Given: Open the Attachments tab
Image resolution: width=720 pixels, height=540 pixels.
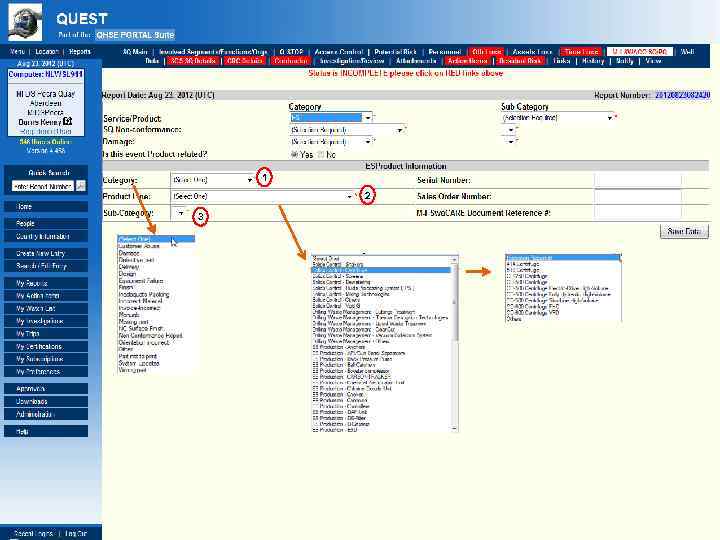Looking at the screenshot, I should pos(416,61).
